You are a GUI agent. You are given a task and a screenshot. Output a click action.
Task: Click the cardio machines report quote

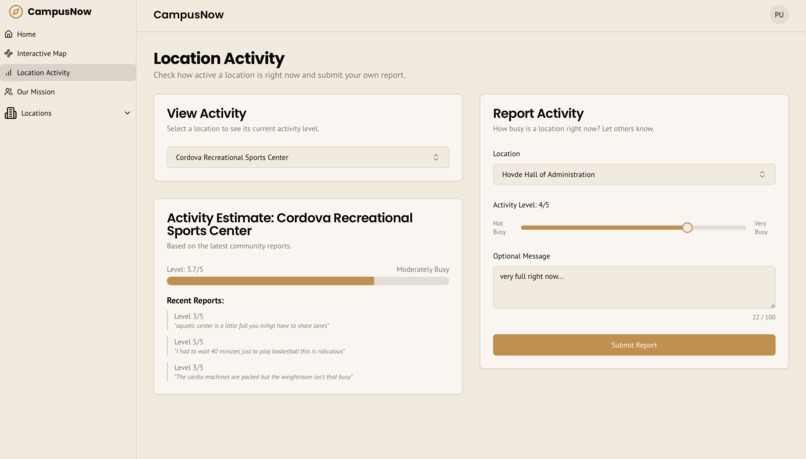pyautogui.click(x=263, y=377)
